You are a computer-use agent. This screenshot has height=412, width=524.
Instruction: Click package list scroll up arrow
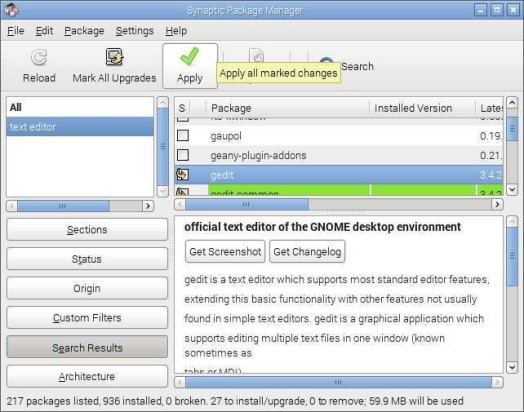tap(512, 103)
